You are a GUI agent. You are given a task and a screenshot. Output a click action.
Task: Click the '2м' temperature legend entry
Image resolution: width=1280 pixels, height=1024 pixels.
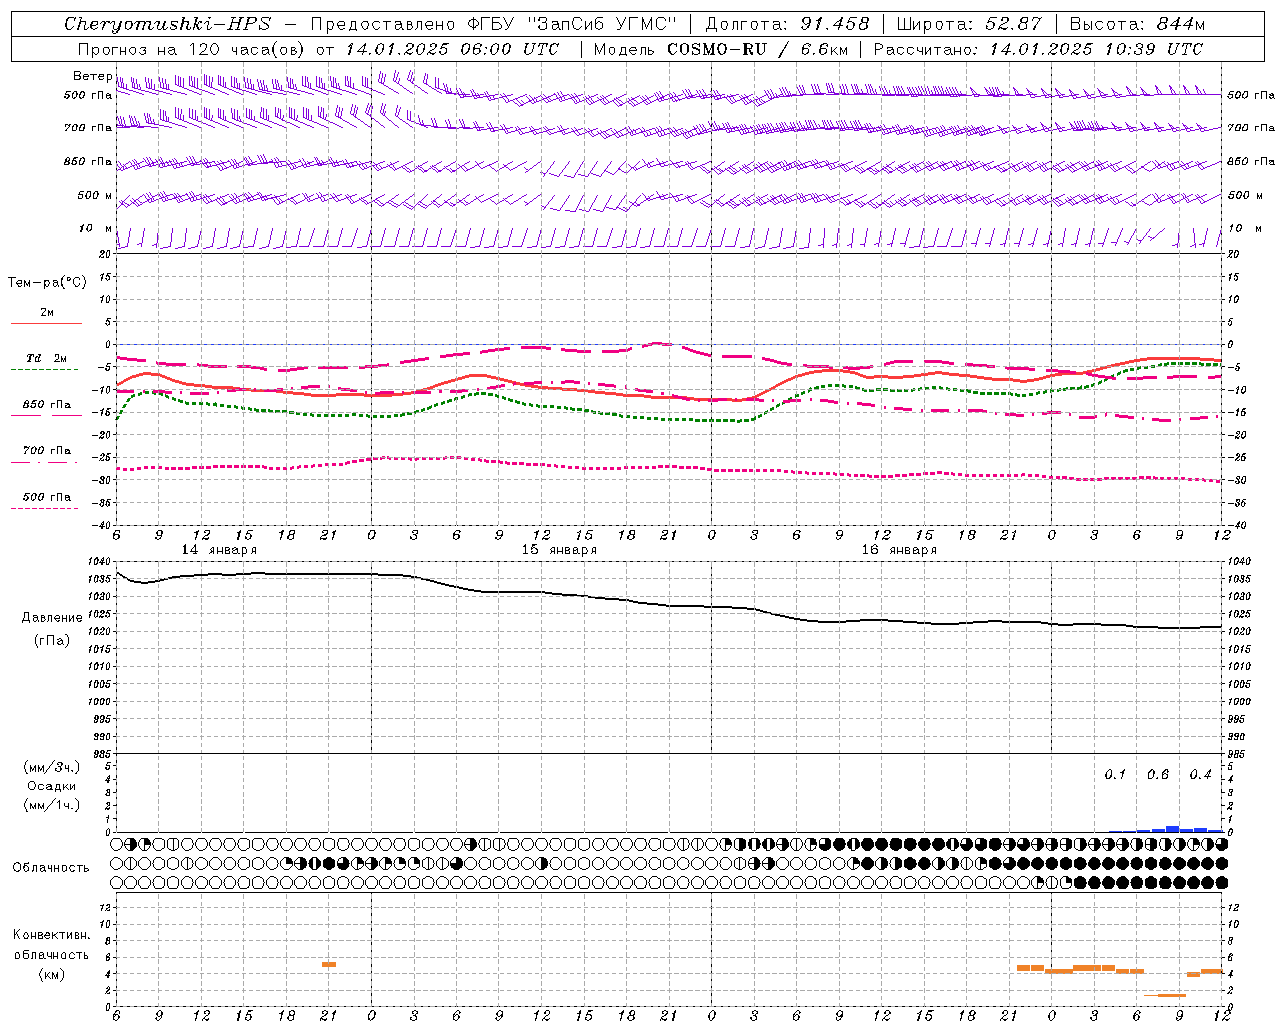pos(47,312)
